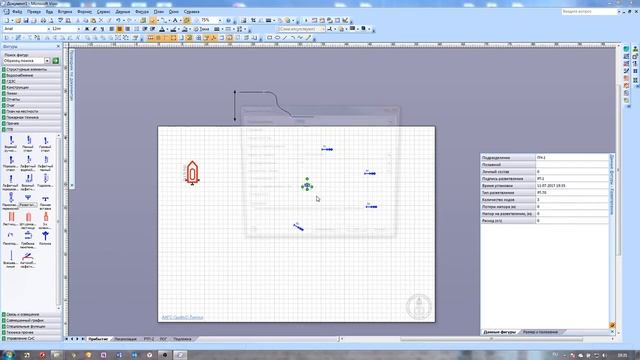Toggle right text alignment
This screenshot has width=640, height=360.
(x=127, y=29)
